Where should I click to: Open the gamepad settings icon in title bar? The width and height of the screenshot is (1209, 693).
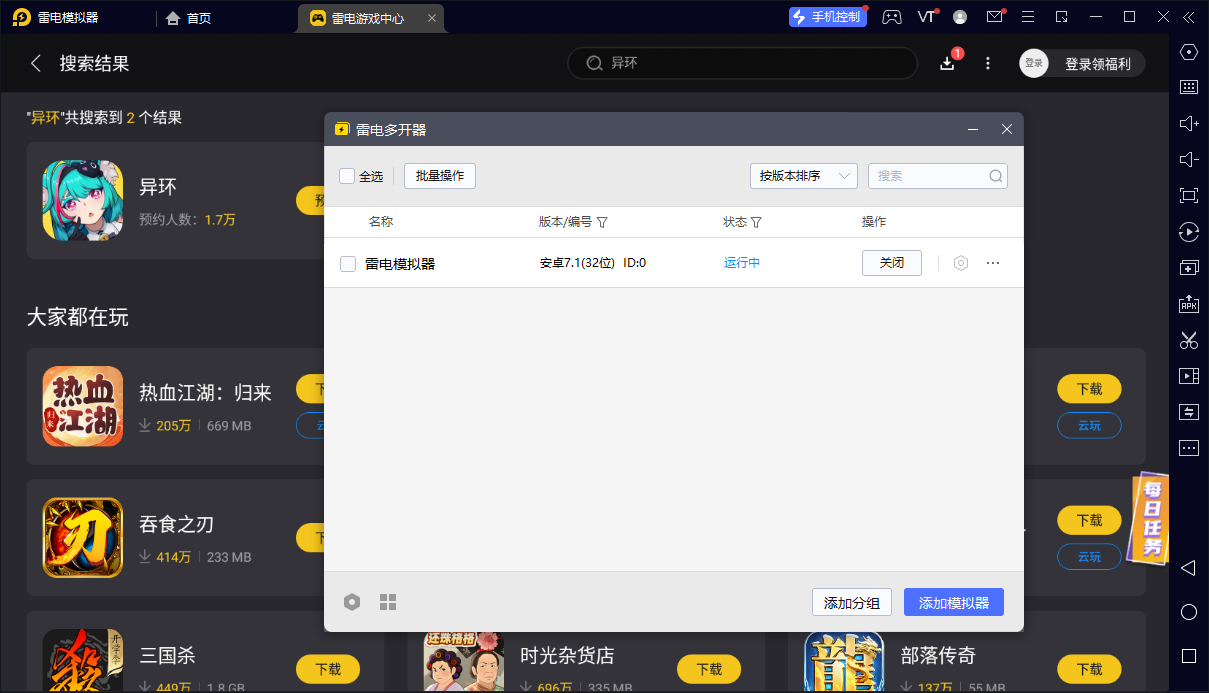tap(892, 17)
